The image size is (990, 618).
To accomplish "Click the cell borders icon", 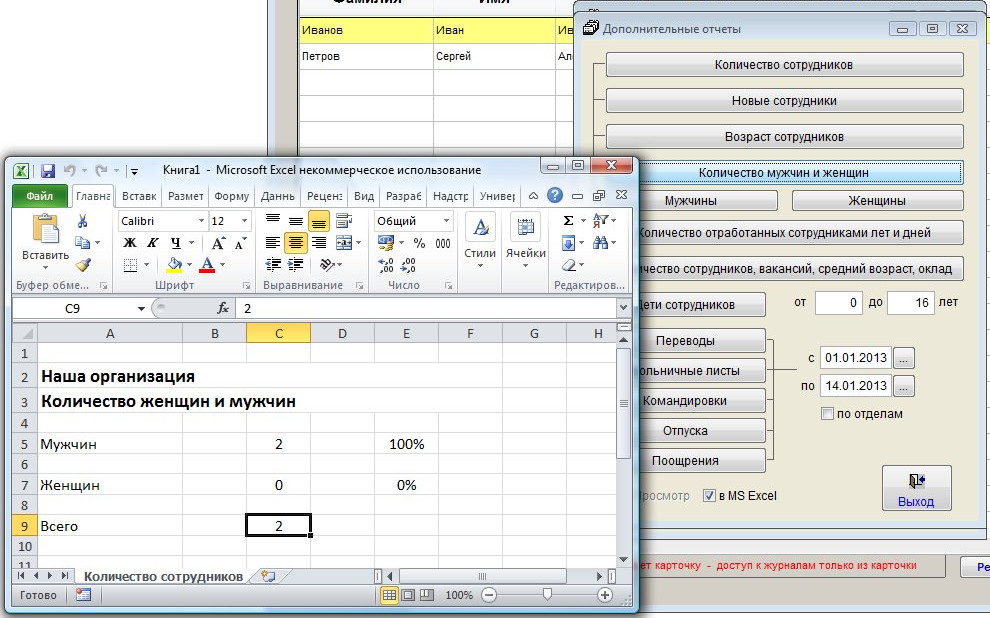I will 130,265.
